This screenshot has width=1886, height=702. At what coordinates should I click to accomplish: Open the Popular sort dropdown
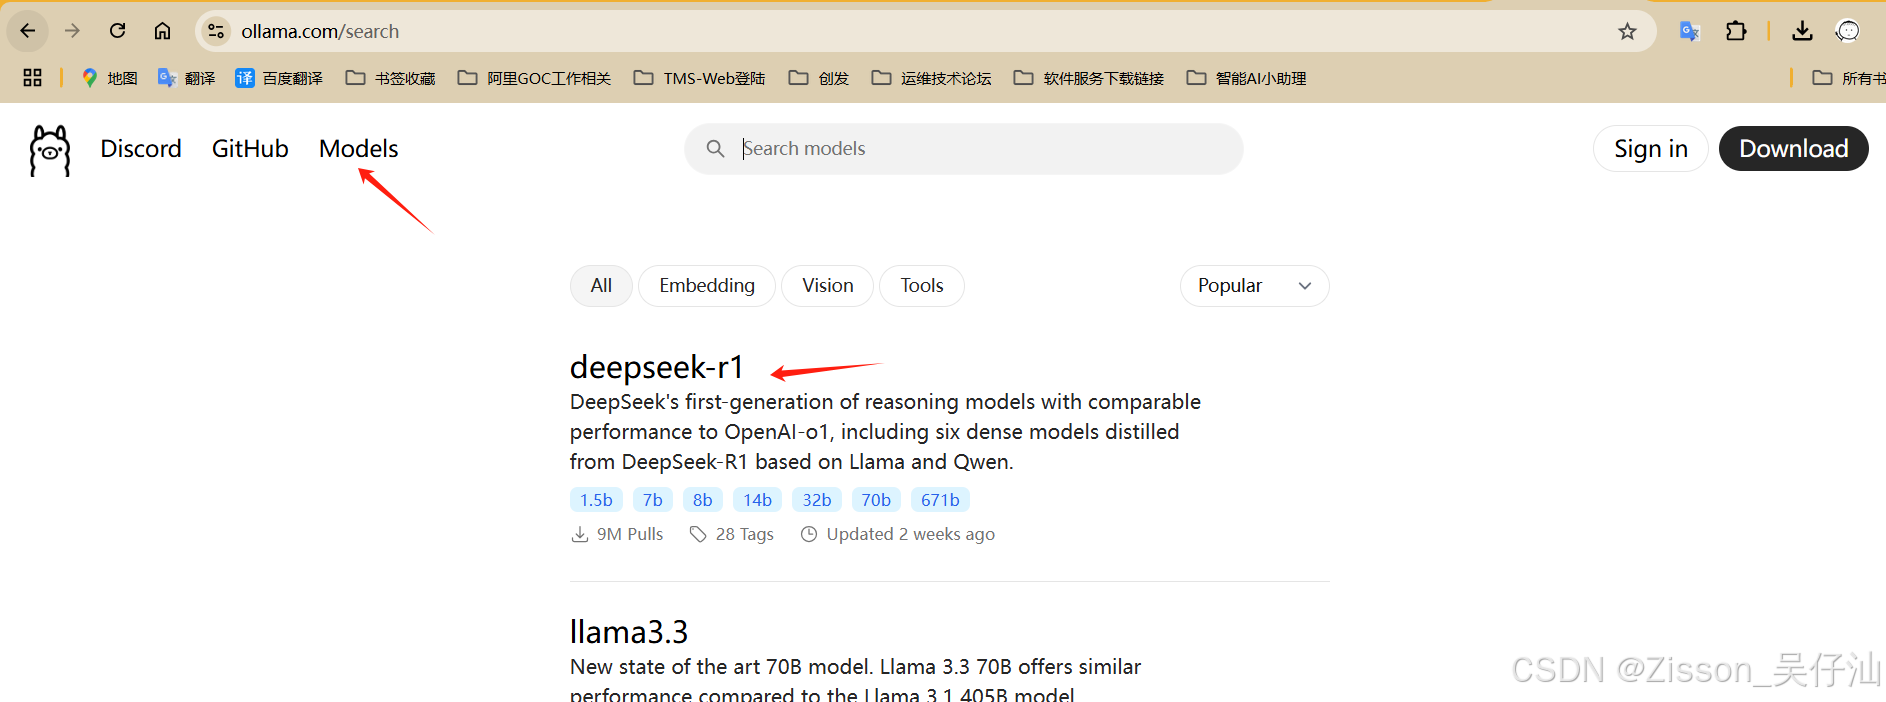coord(1254,286)
